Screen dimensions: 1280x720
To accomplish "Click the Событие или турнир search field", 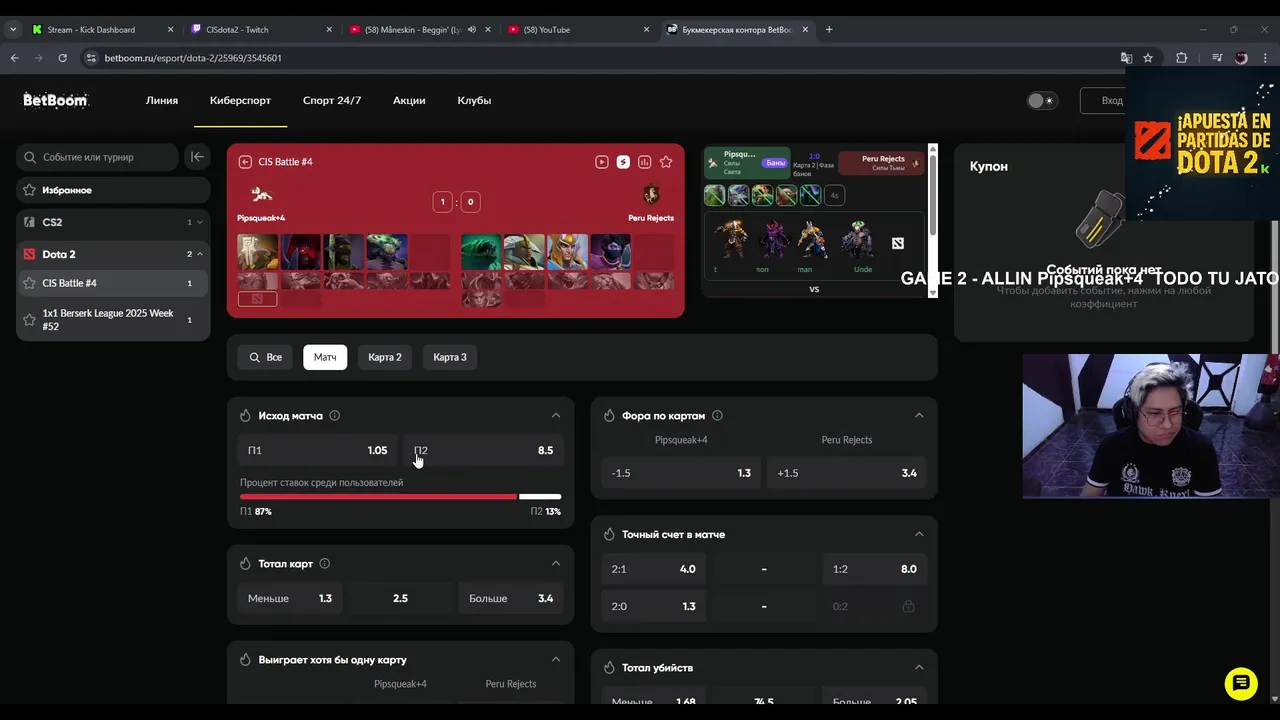I will pos(97,157).
